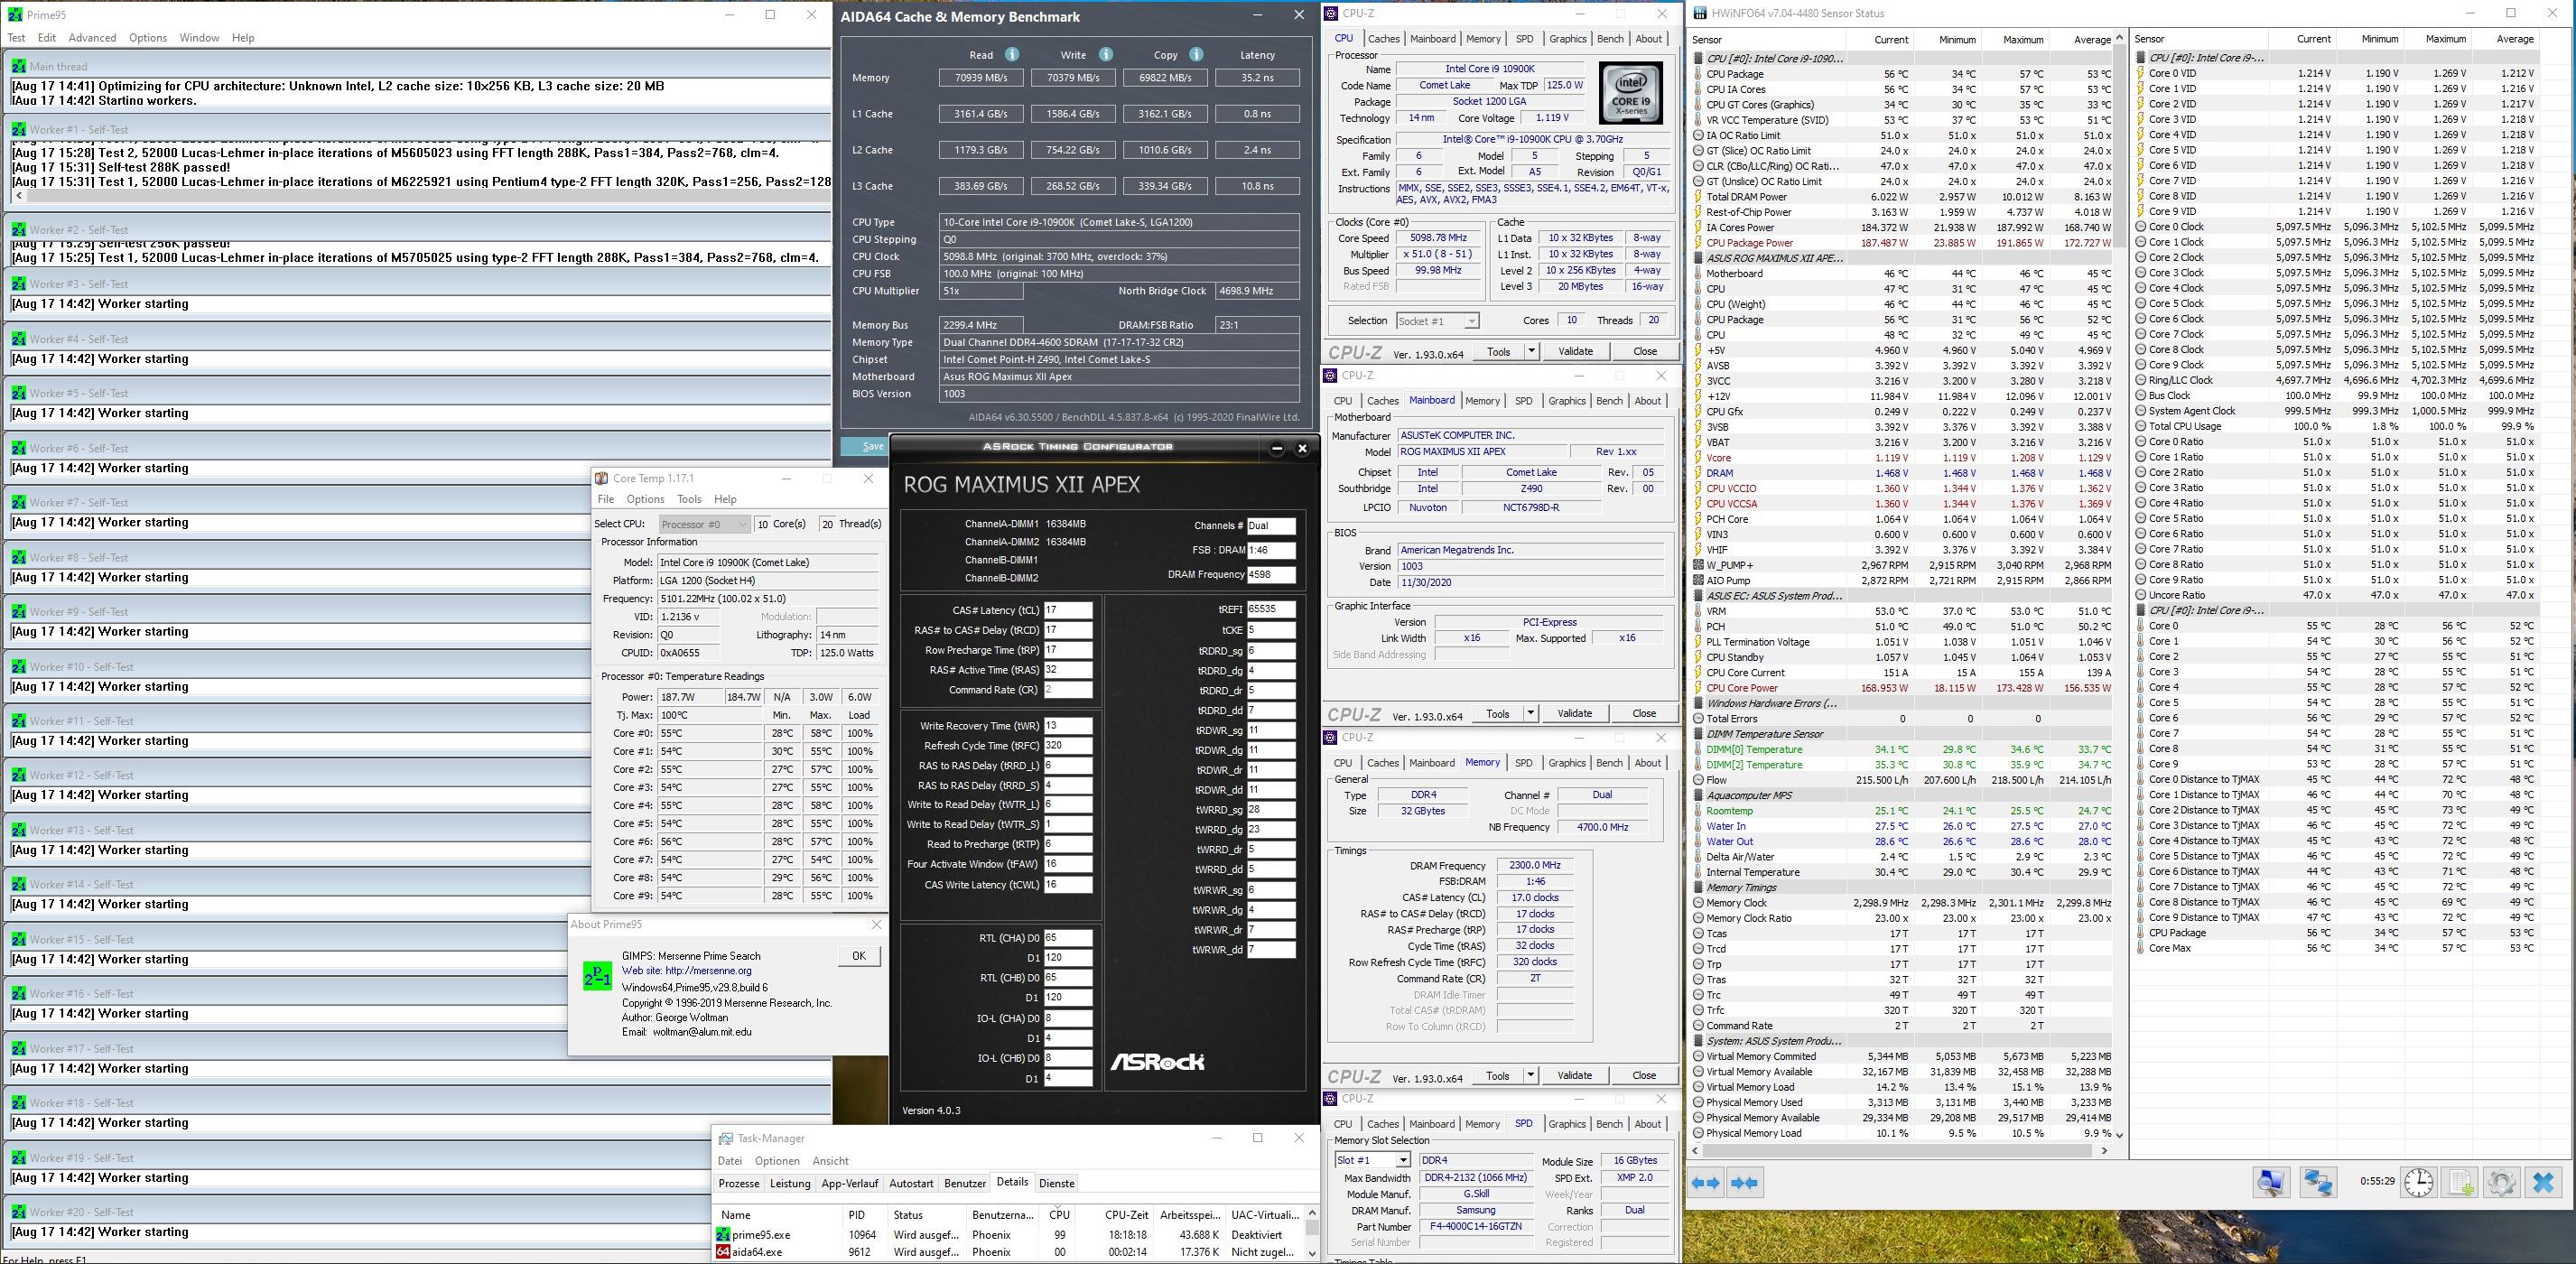
Task: Click the info icon beside AIDA64 Copy
Action: (x=1197, y=55)
